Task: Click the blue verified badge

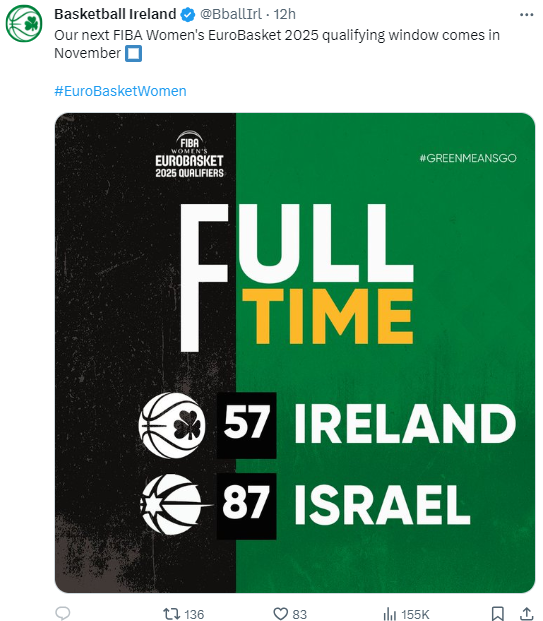Action: pyautogui.click(x=188, y=15)
